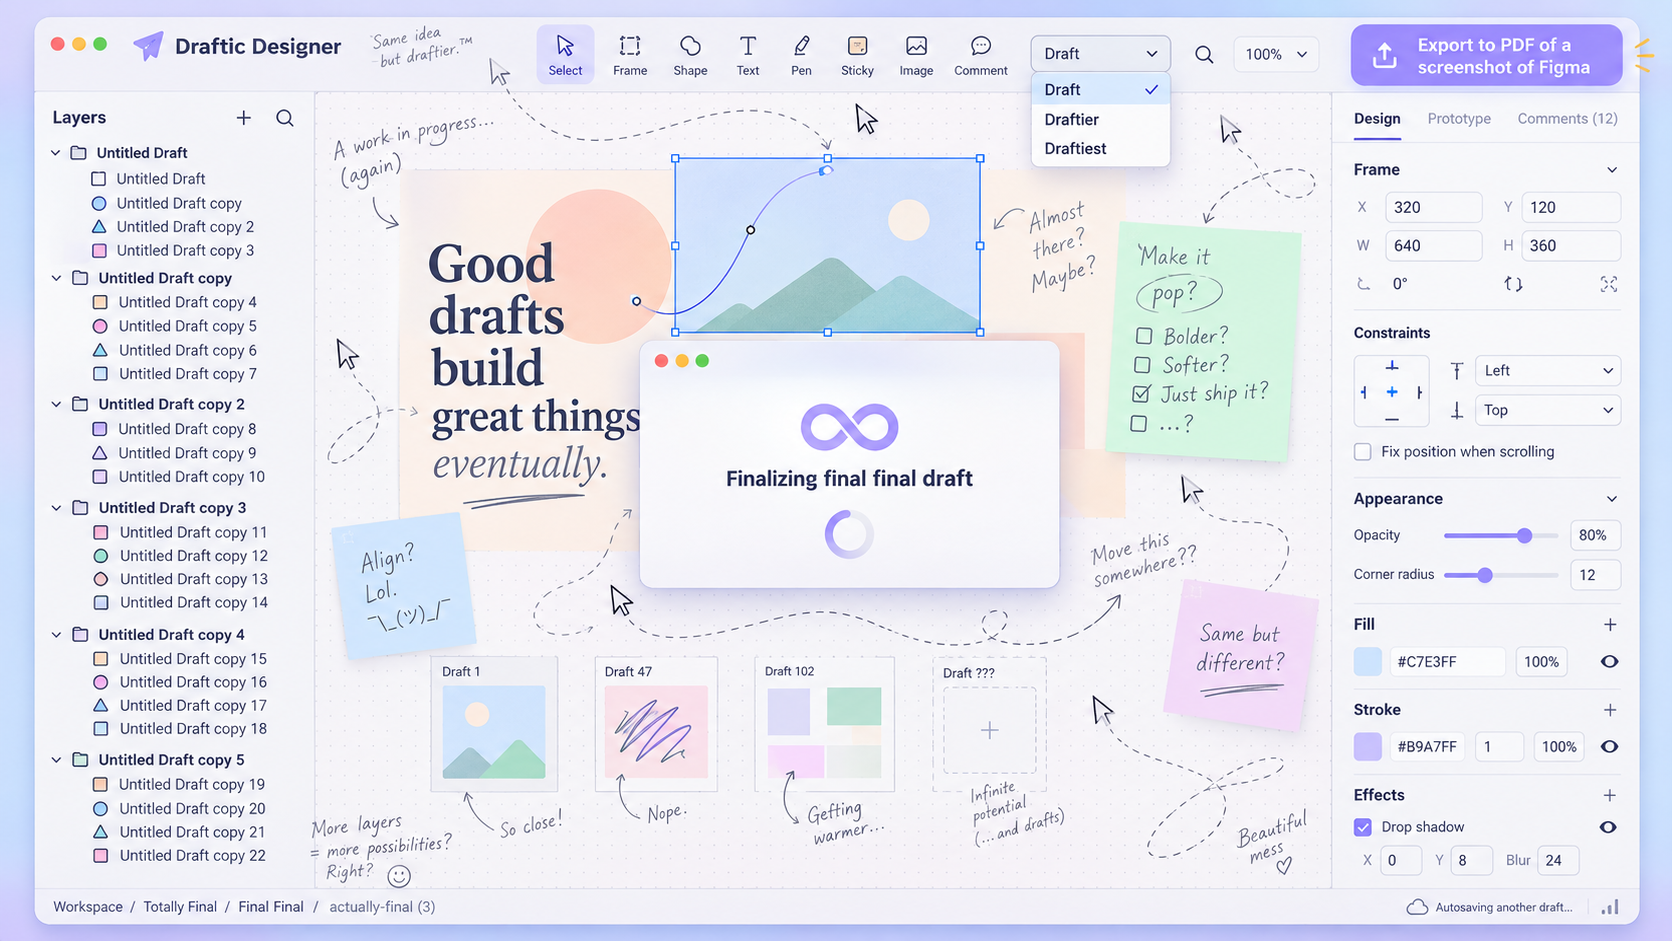Viewport: 1672px width, 941px height.
Task: Open the Comments (12) tab
Action: 1567,118
